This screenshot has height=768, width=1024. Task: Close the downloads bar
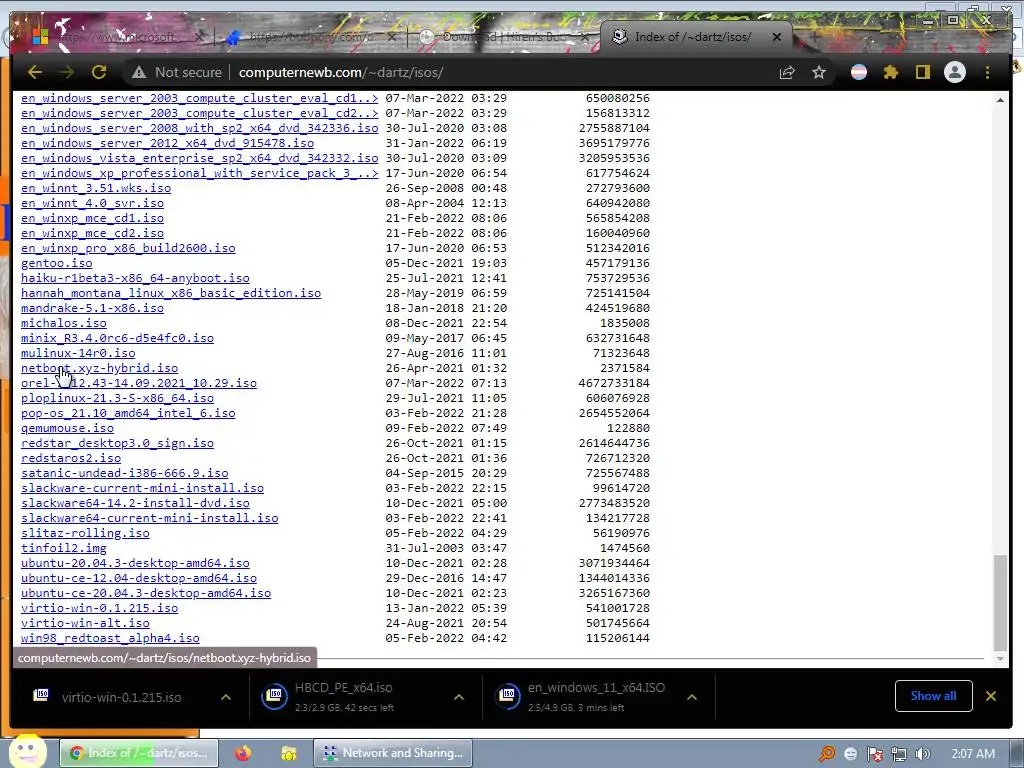[991, 696]
